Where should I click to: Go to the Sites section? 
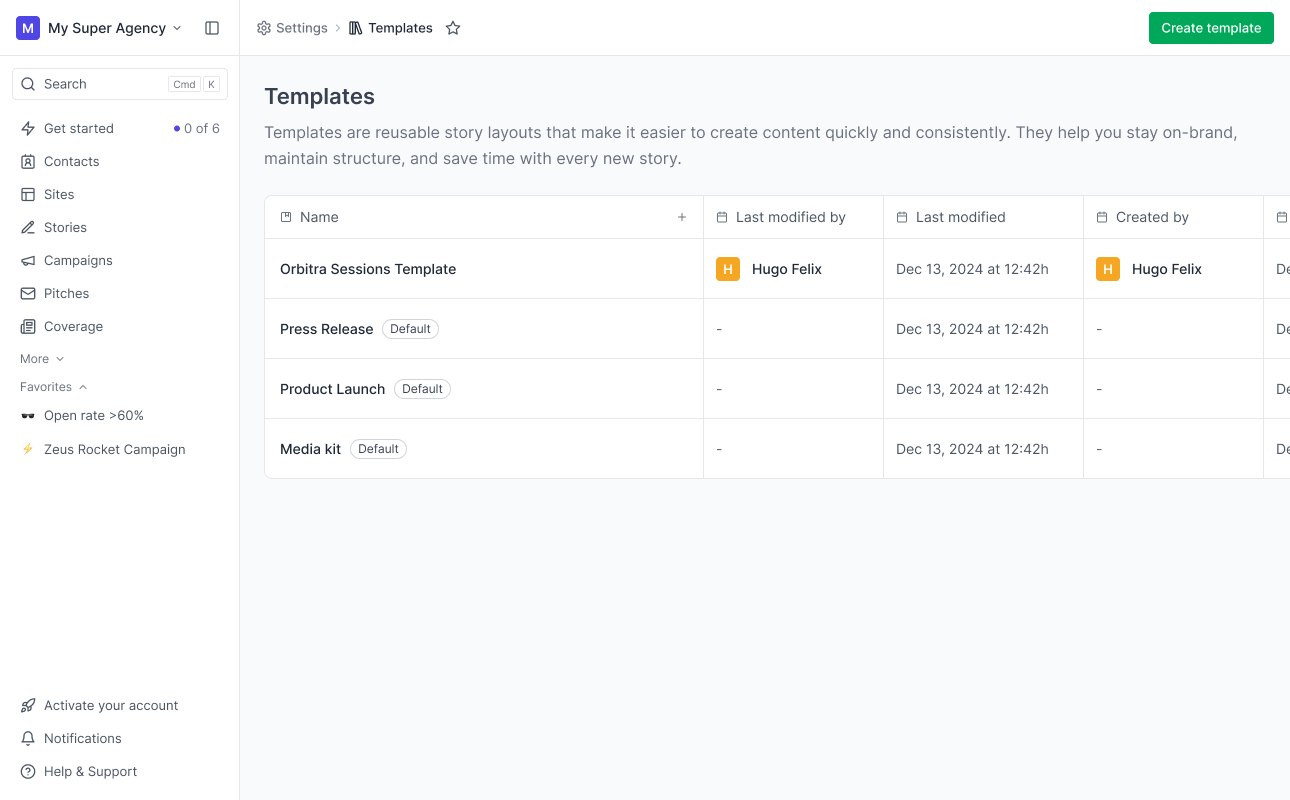click(x=61, y=194)
